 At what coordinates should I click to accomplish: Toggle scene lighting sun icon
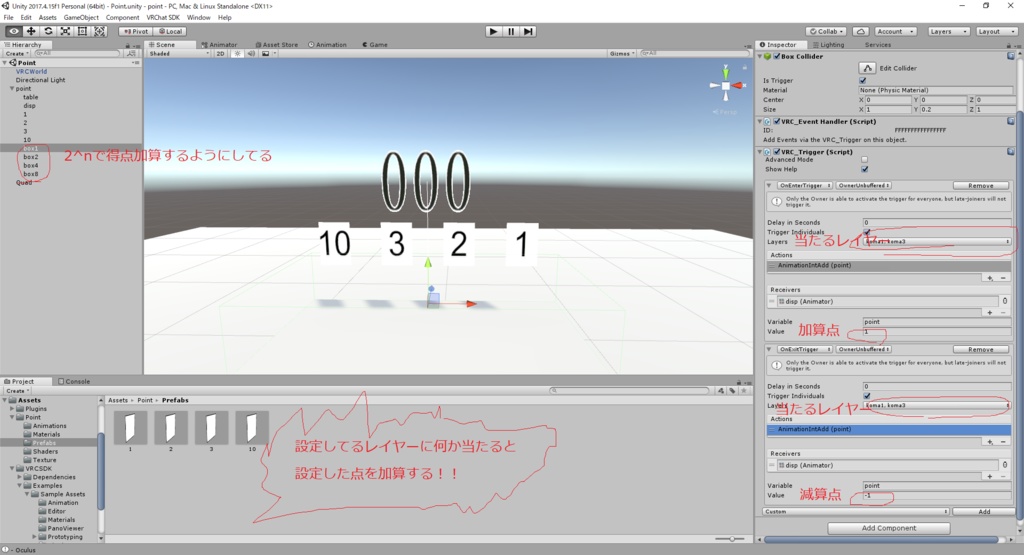[x=238, y=54]
